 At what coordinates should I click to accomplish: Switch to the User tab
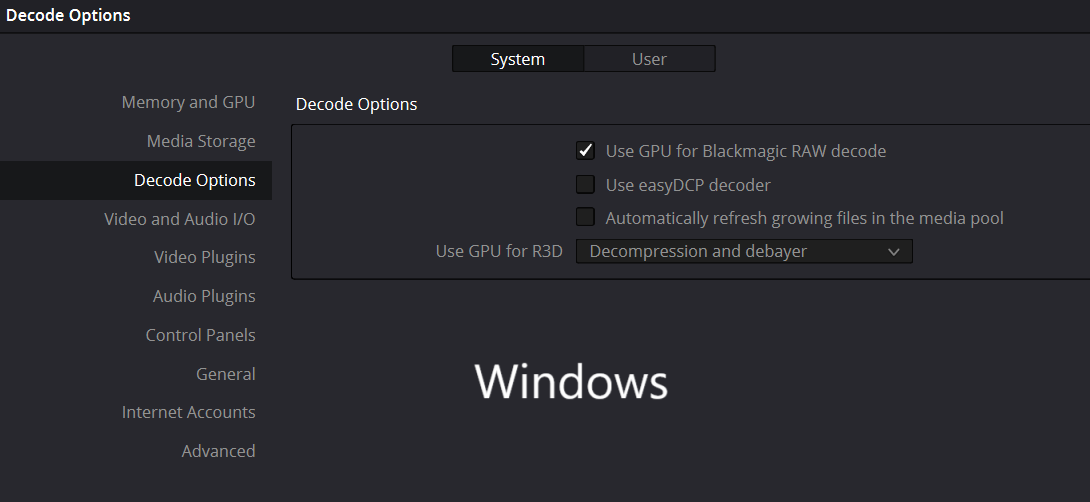tap(649, 59)
